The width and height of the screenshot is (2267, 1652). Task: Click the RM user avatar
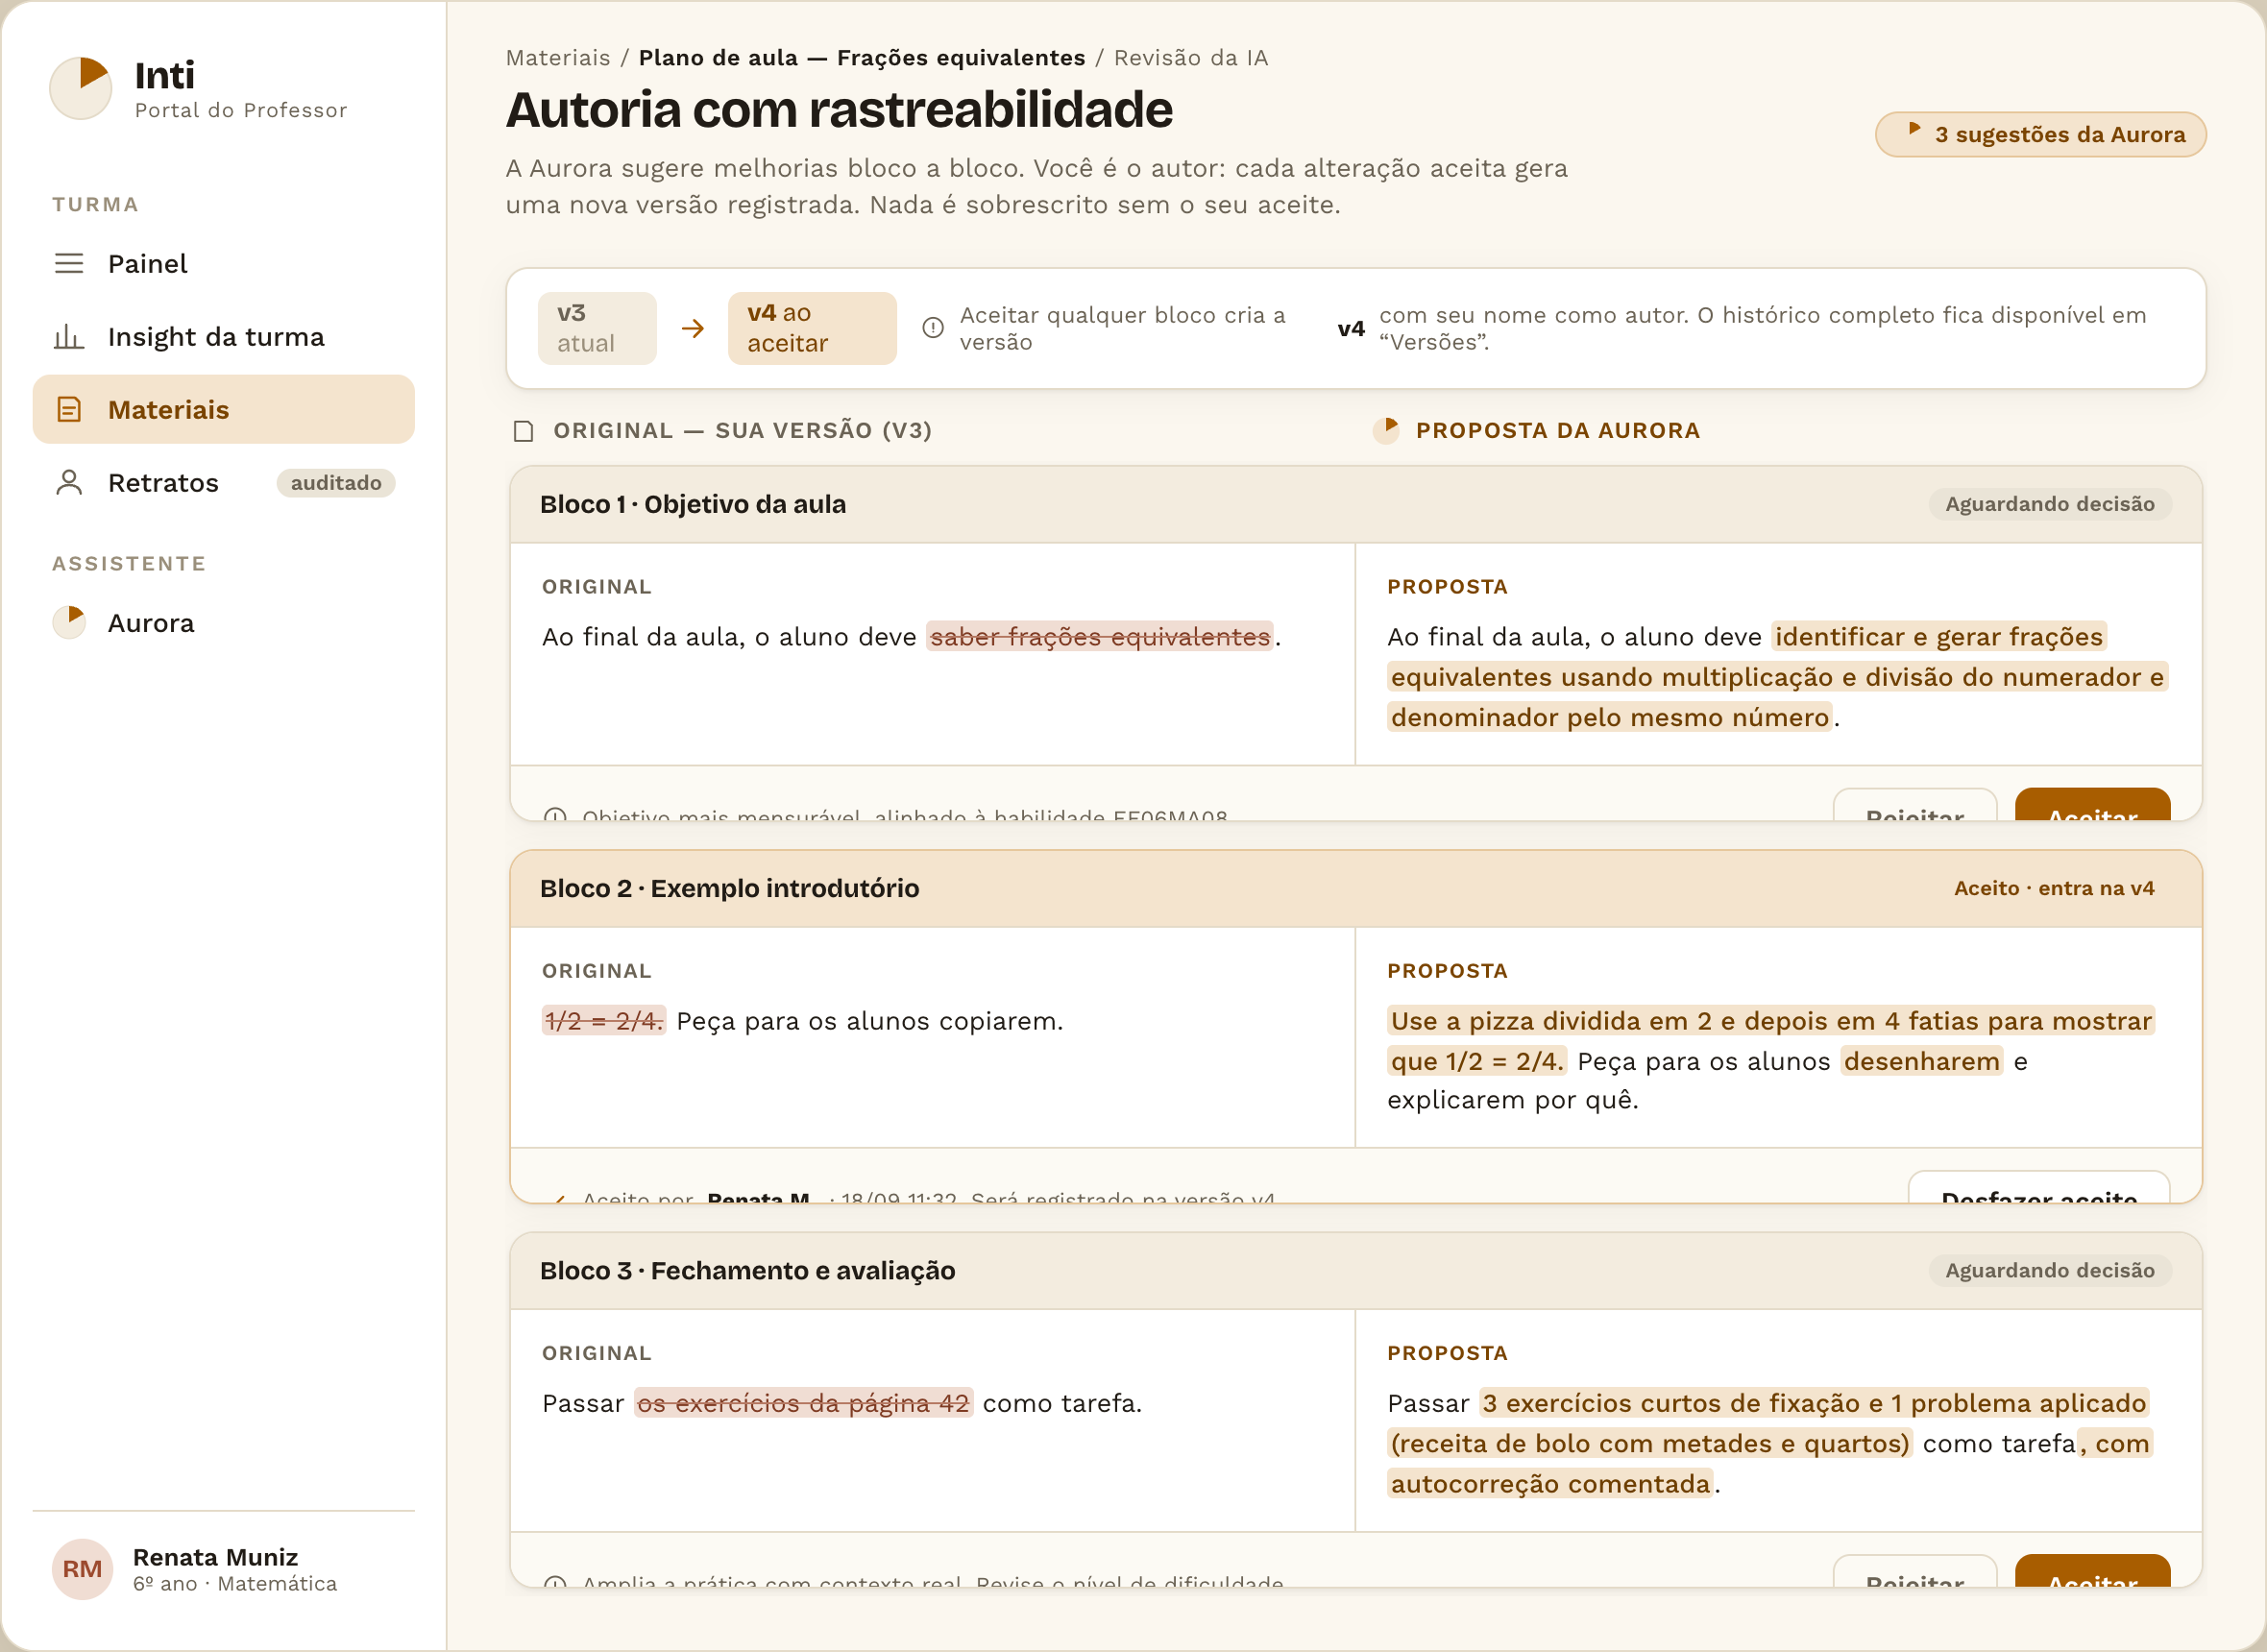(x=82, y=1568)
